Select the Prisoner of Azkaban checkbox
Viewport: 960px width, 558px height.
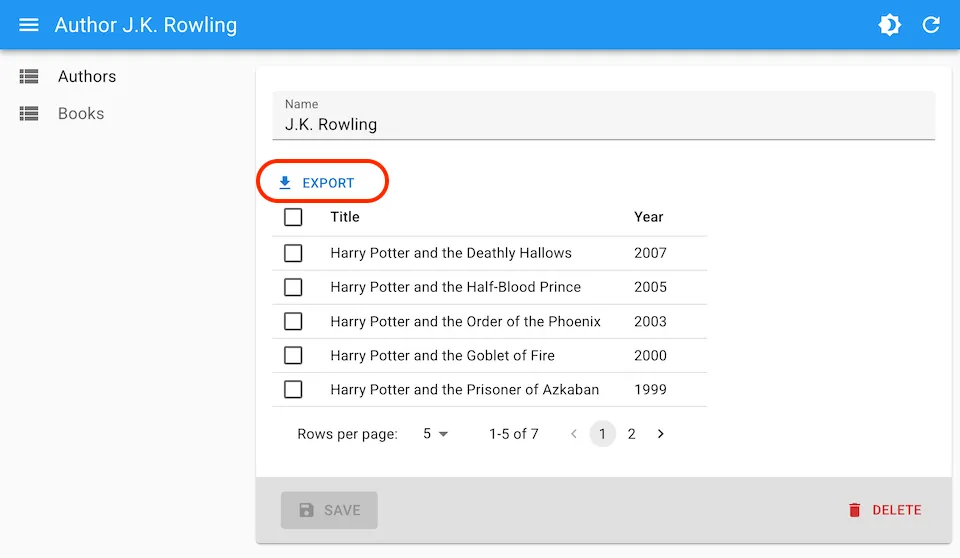tap(293, 390)
